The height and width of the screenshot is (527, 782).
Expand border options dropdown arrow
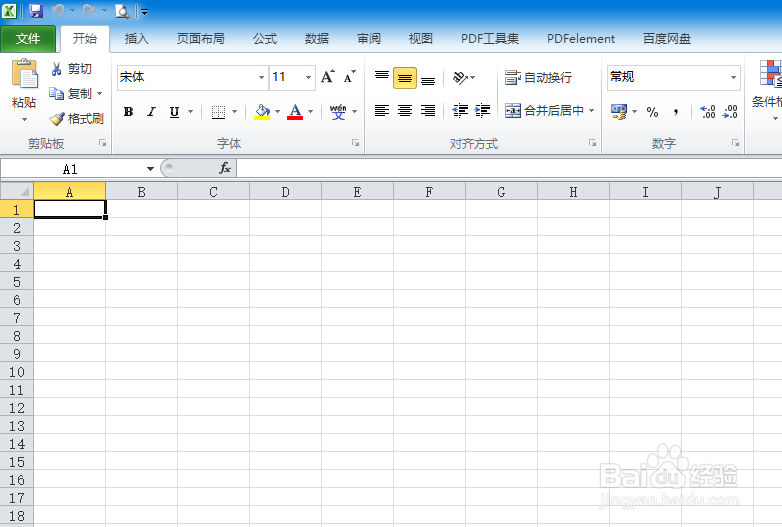[234, 112]
